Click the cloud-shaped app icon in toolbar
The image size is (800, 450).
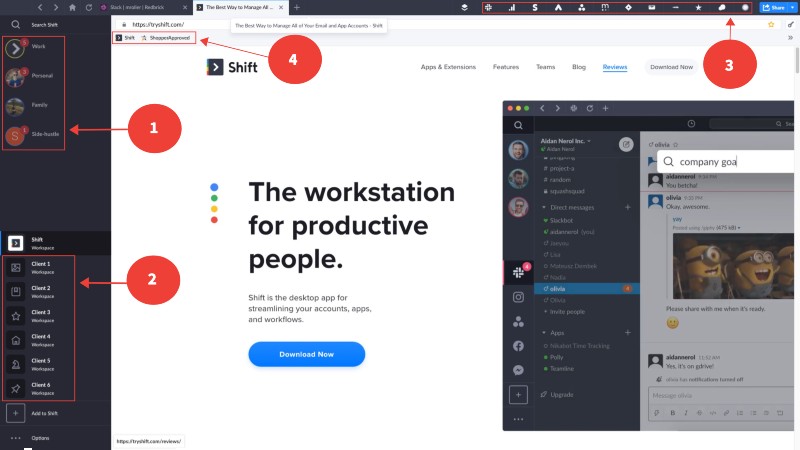pyautogui.click(x=722, y=8)
